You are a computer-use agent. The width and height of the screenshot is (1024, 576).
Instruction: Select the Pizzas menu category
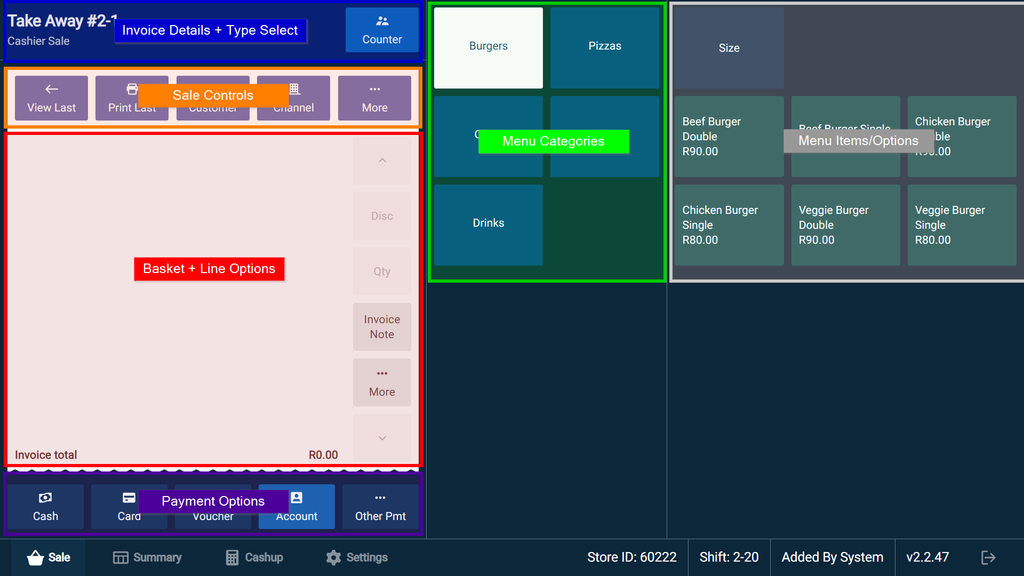[x=605, y=48]
